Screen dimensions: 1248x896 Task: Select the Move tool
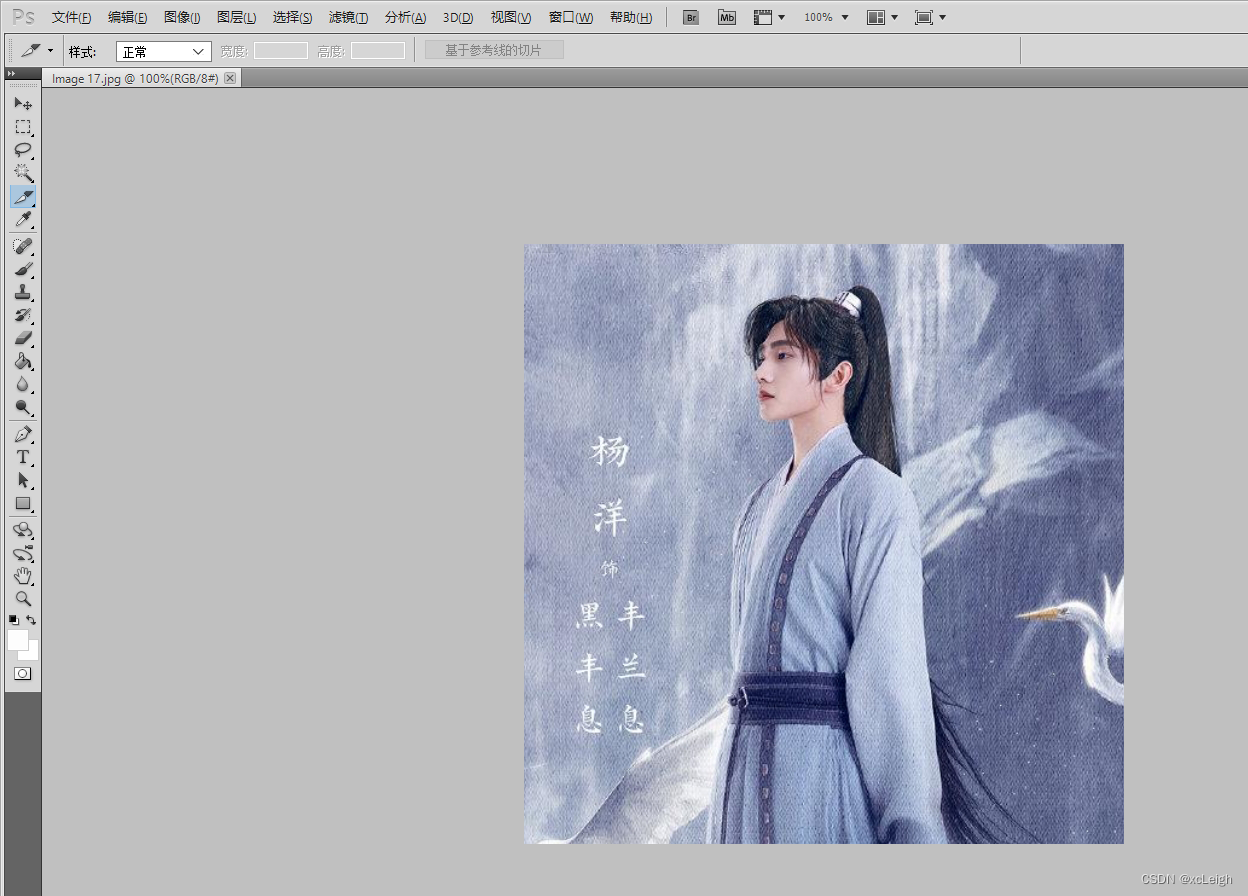(x=23, y=103)
